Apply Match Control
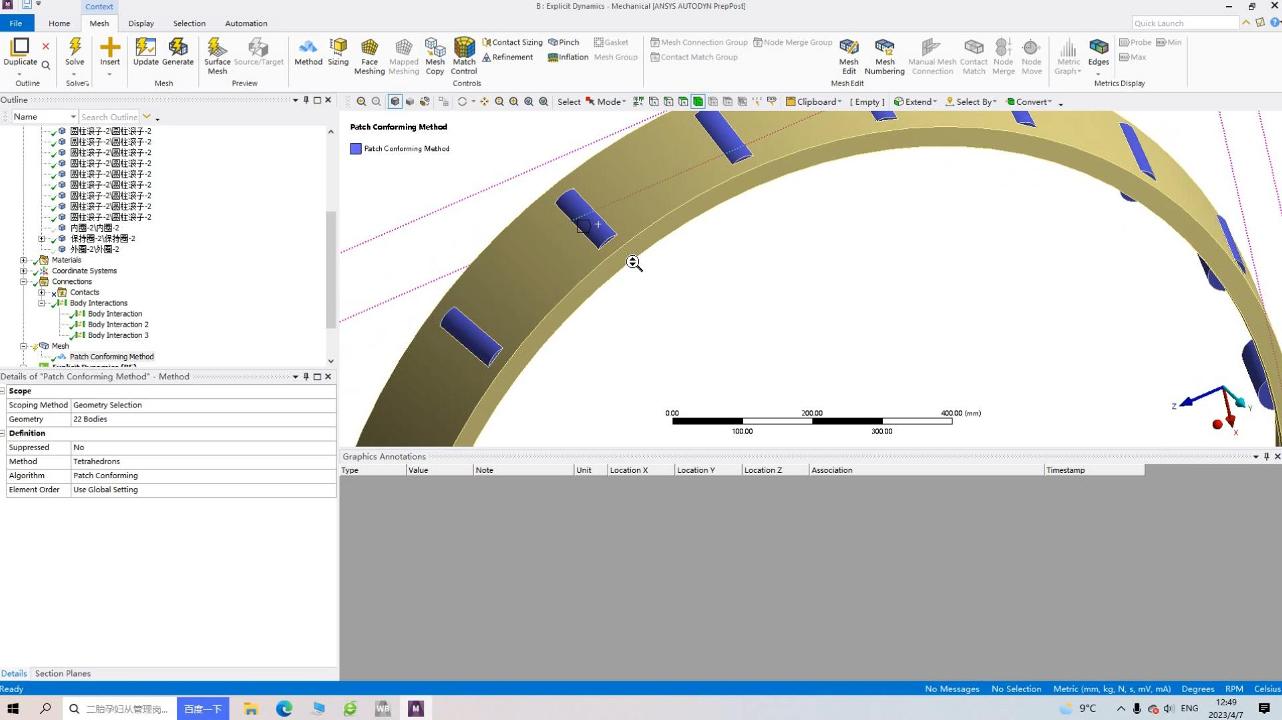This screenshot has width=1282, height=720. (464, 56)
